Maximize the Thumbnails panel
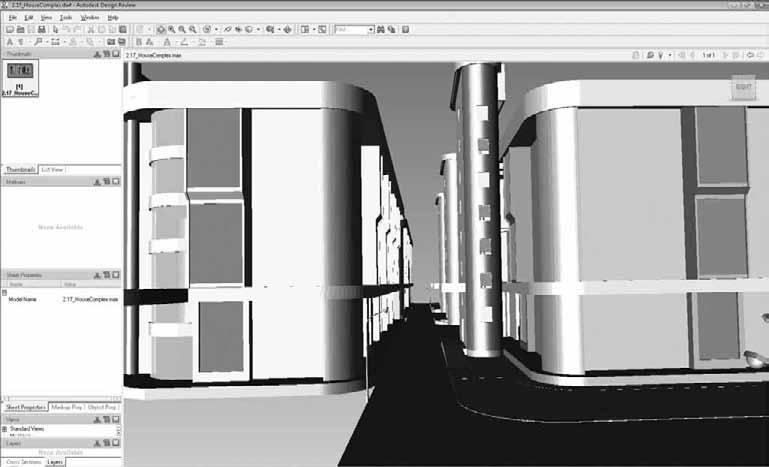 click(x=116, y=54)
